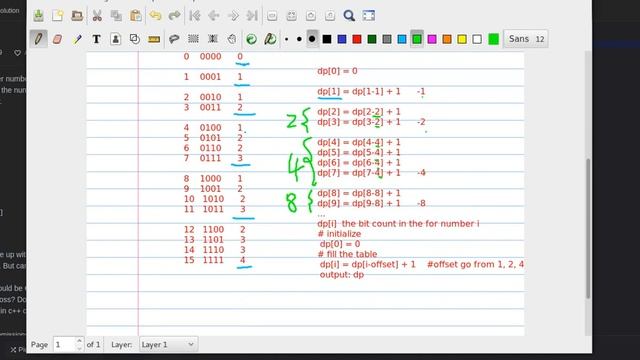Viewport: 640px width, 360px height.
Task: Select the Insert Image tool
Action: [x=116, y=39]
